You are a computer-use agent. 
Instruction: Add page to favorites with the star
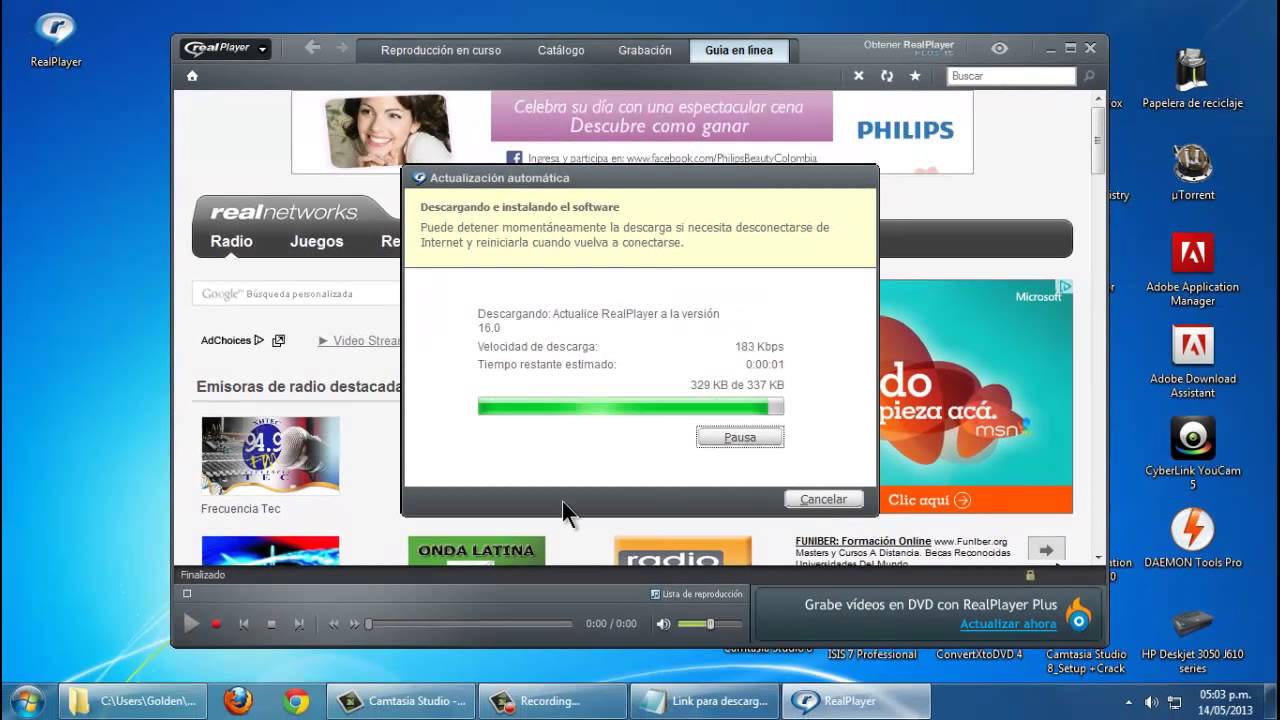[x=914, y=76]
